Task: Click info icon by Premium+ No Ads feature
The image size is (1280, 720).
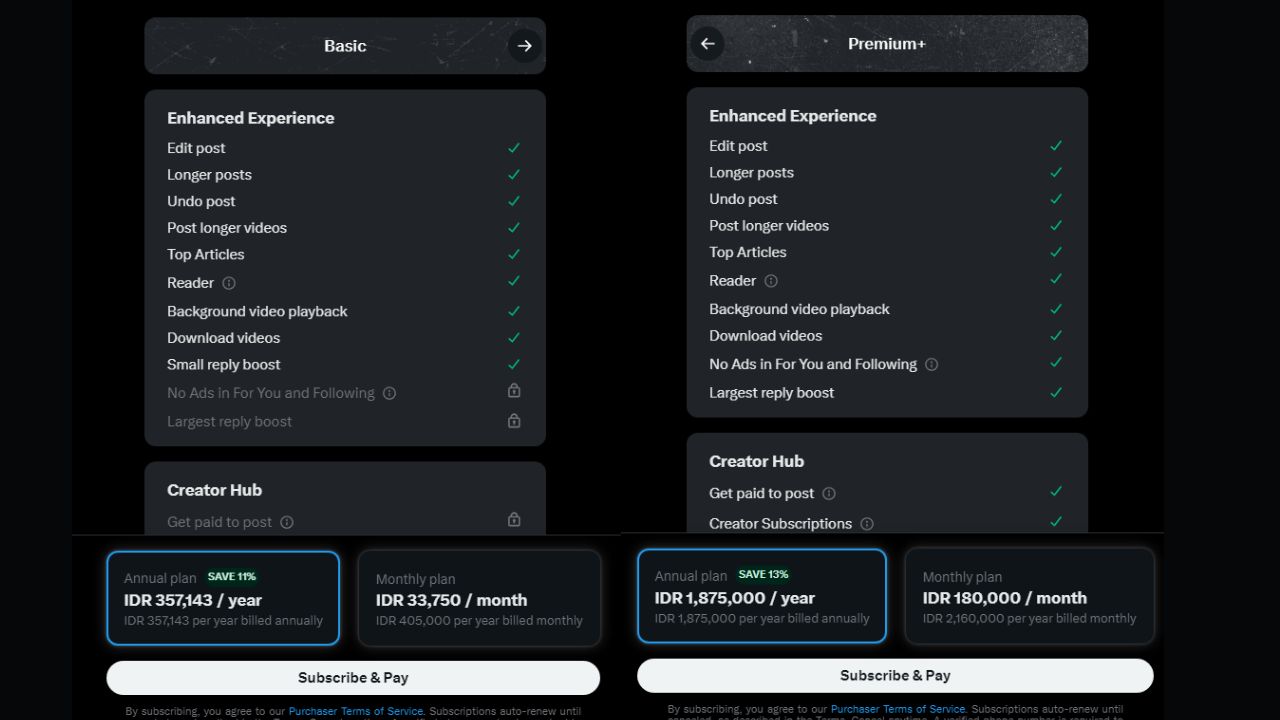Action: [x=932, y=365]
